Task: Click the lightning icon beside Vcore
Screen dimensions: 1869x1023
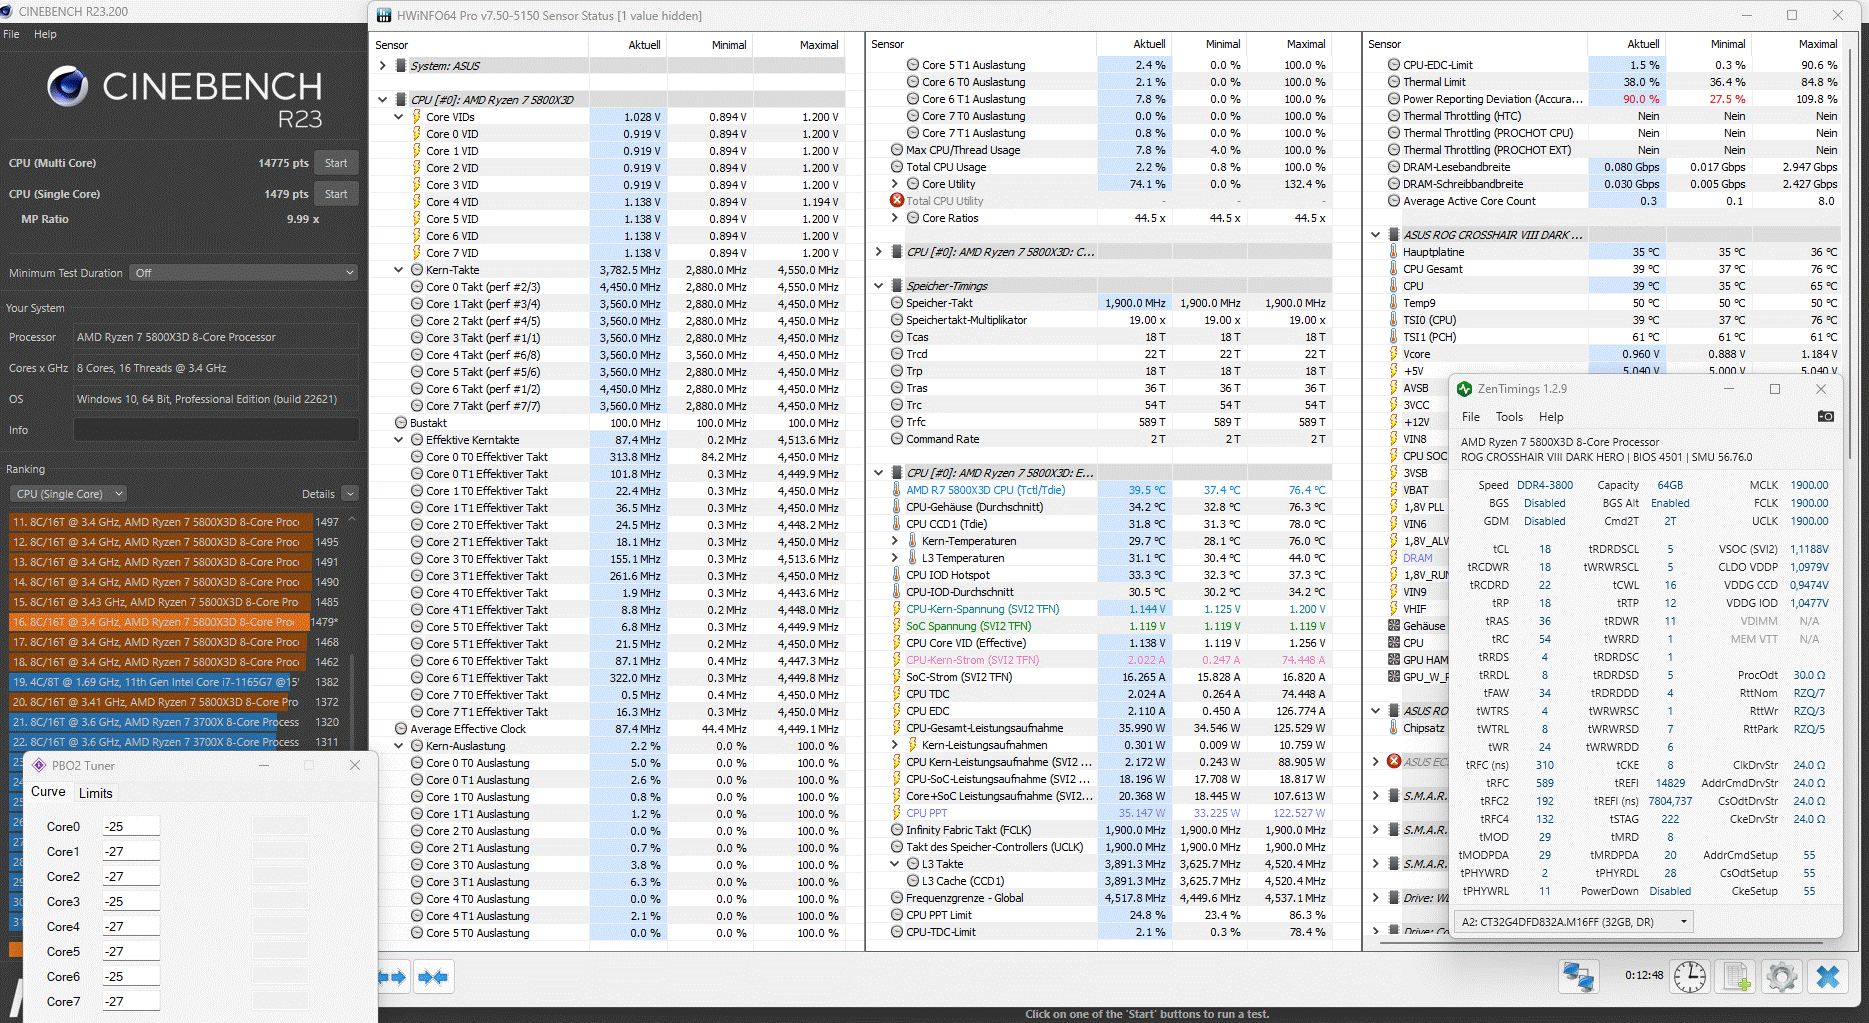Action: (1393, 354)
